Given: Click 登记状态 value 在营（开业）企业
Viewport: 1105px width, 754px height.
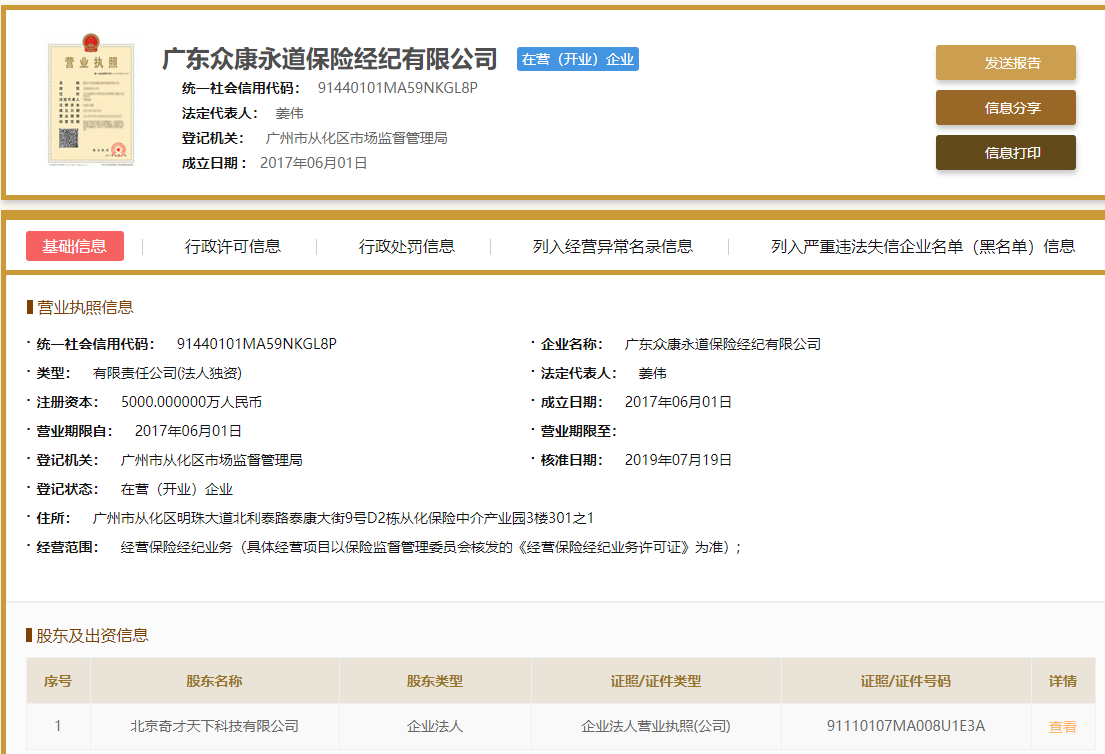Looking at the screenshot, I should 176,489.
